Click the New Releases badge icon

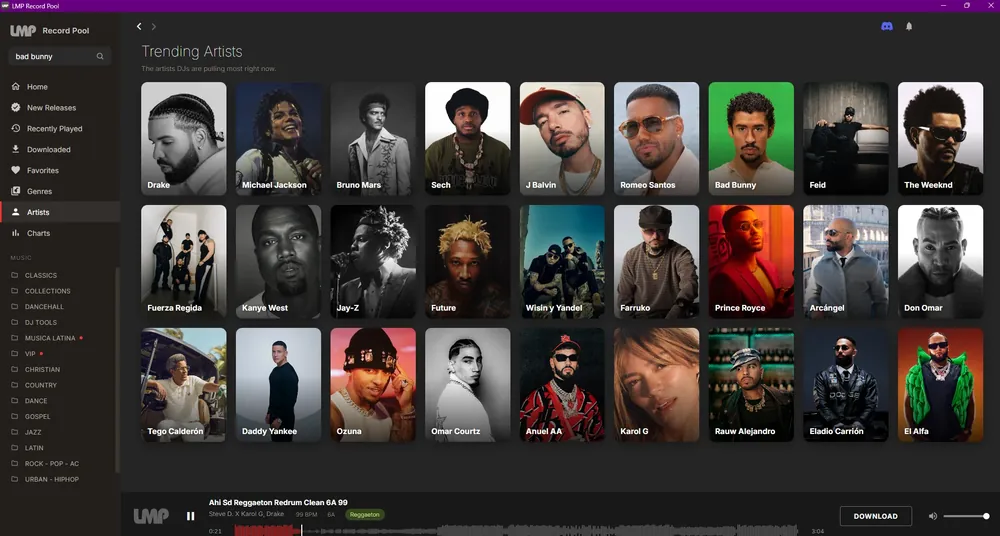(x=15, y=107)
